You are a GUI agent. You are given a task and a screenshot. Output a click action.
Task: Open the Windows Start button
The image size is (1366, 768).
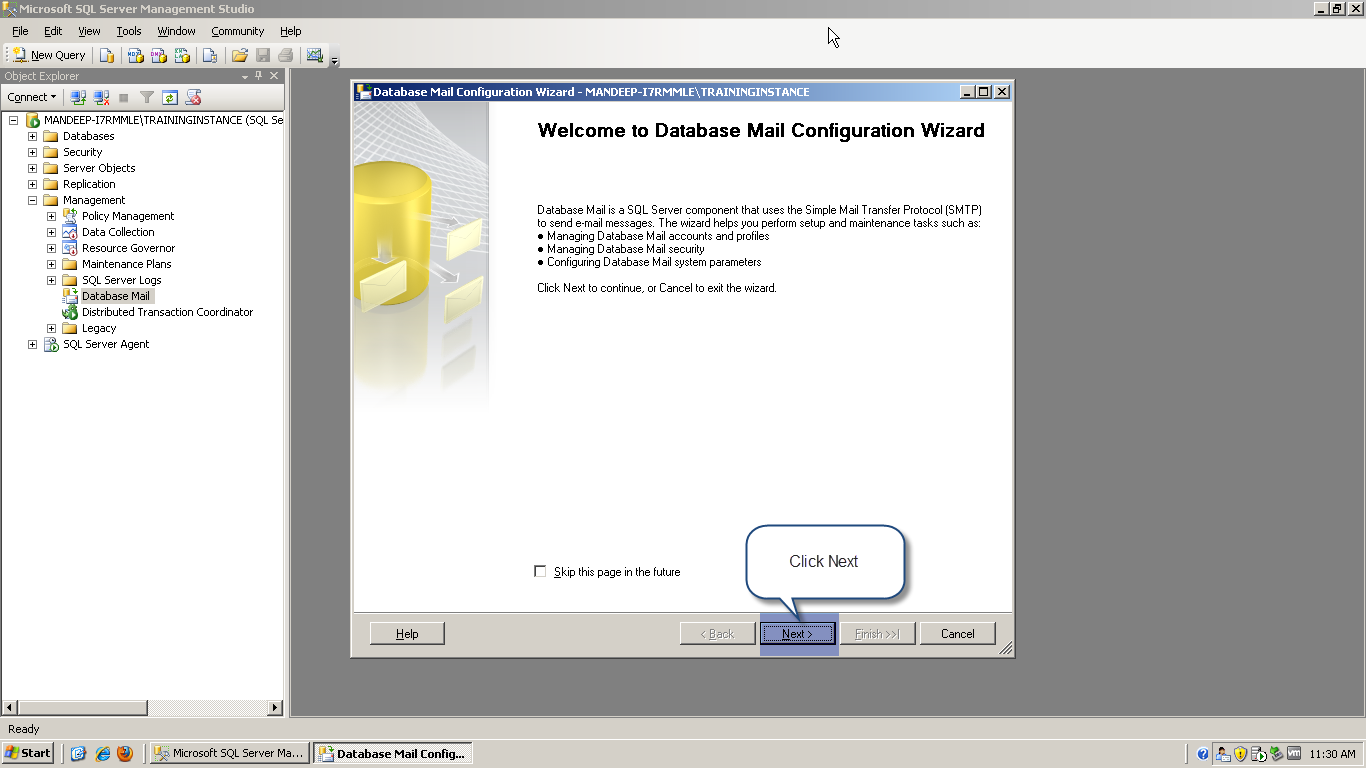tap(28, 753)
